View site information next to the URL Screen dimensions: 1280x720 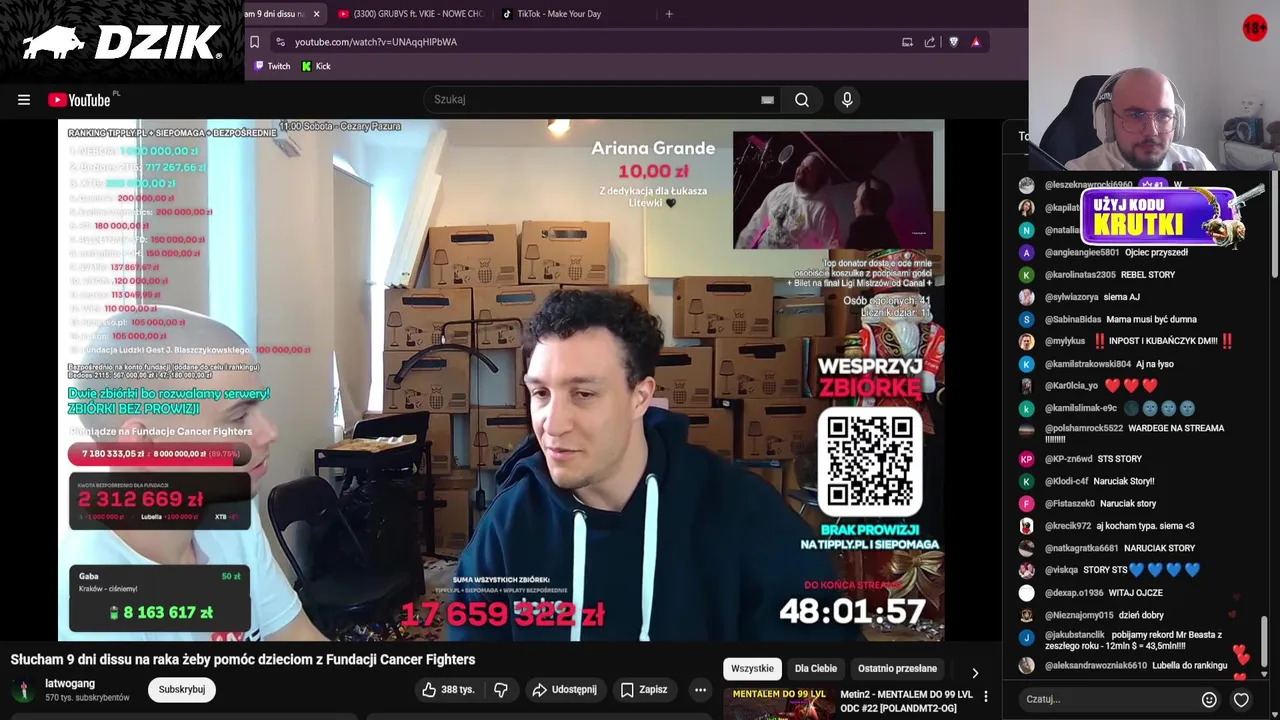point(280,42)
